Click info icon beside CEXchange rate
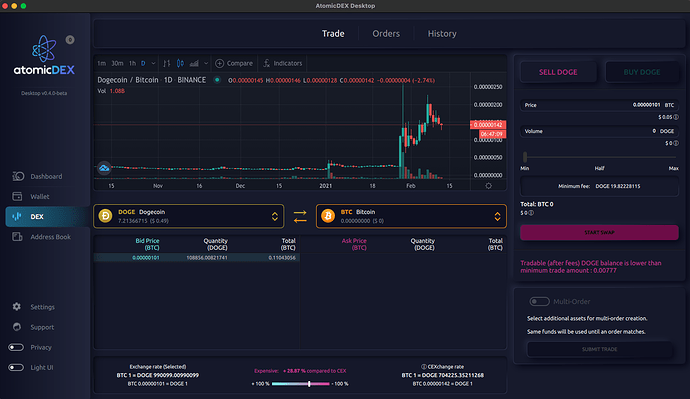The image size is (690, 399). (x=424, y=366)
